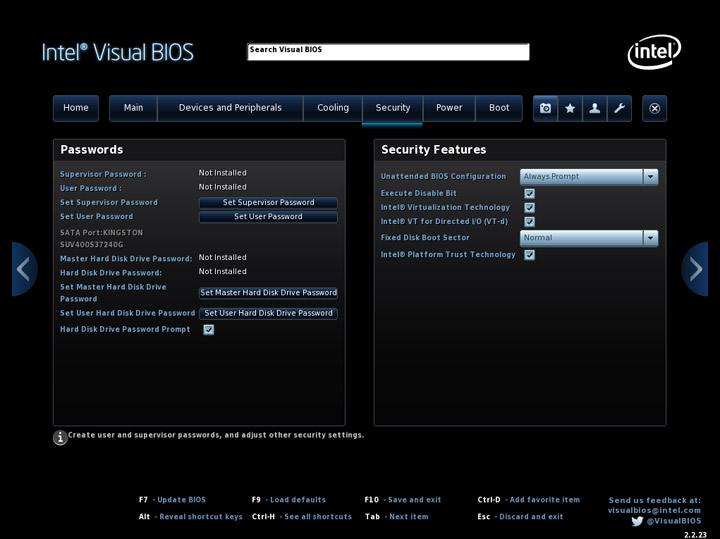Click Set Master Hard Disk Drive Password button

[268, 293]
